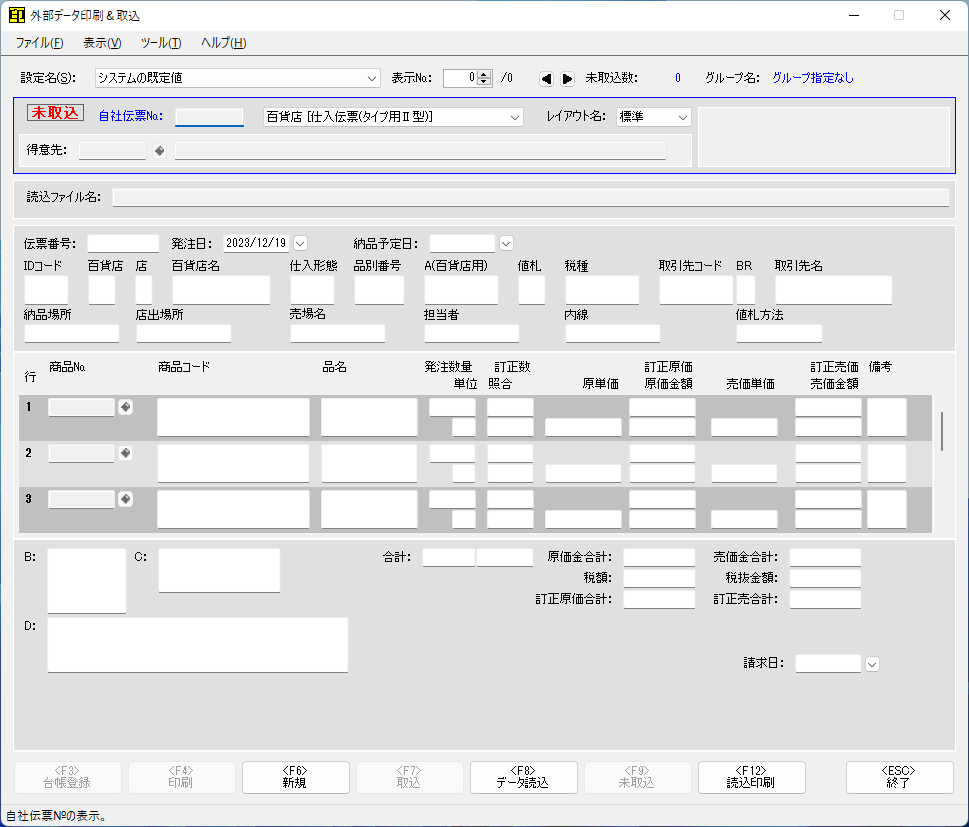
Task: Click the 自社伝票No. input field
Action: coord(209,117)
